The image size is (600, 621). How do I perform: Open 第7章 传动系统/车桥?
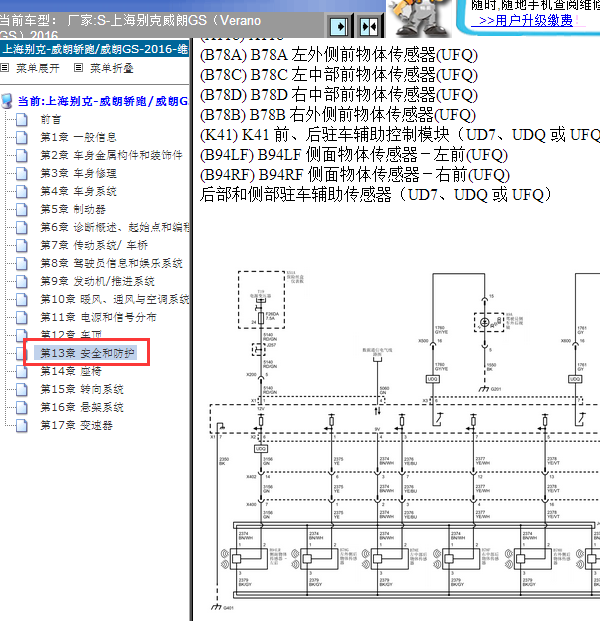[94, 245]
